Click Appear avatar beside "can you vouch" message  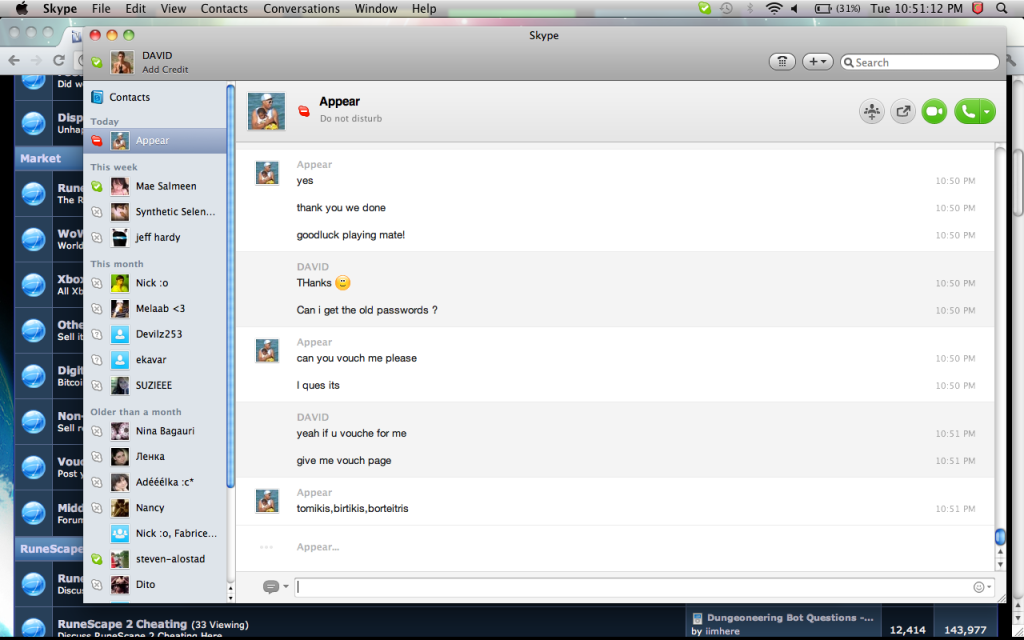point(267,351)
